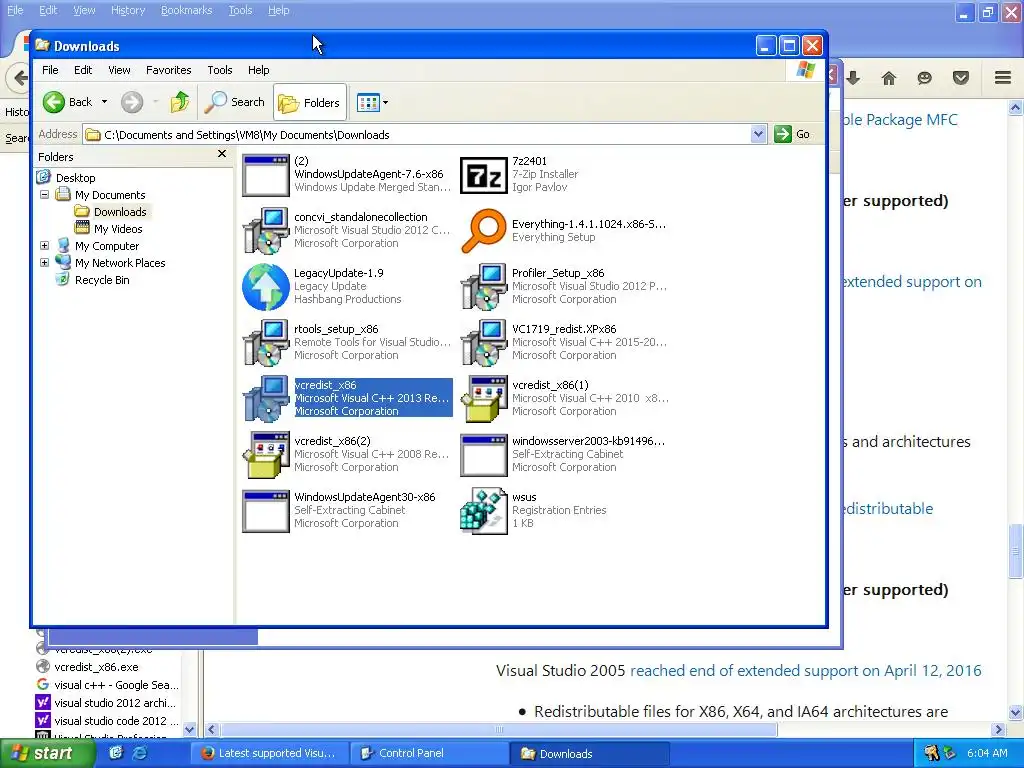Select the WindowsUpdateAgent30-x86 icon
This screenshot has height=768, width=1024.
[x=265, y=511]
